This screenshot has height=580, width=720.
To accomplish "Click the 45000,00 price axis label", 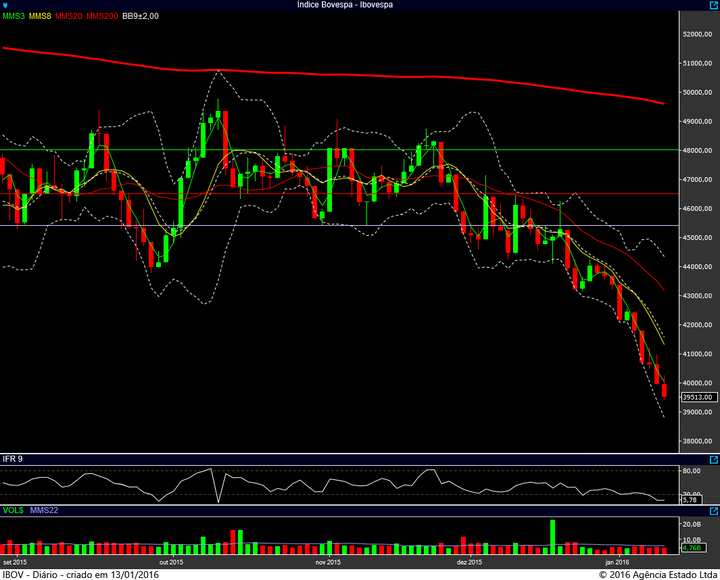I will (x=698, y=238).
